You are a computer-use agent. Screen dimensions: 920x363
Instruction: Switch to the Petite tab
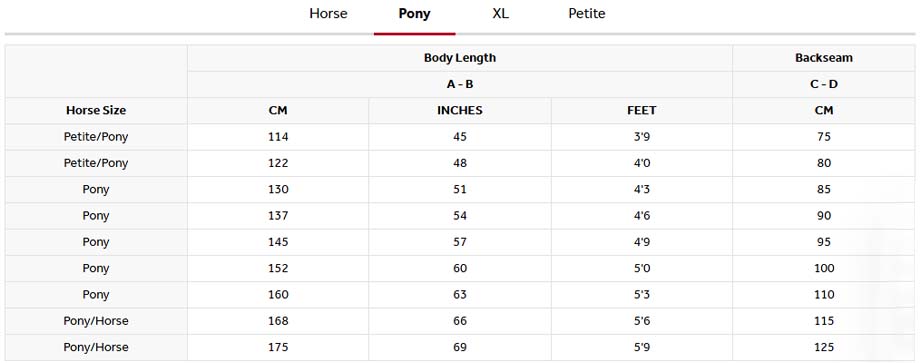pos(587,13)
